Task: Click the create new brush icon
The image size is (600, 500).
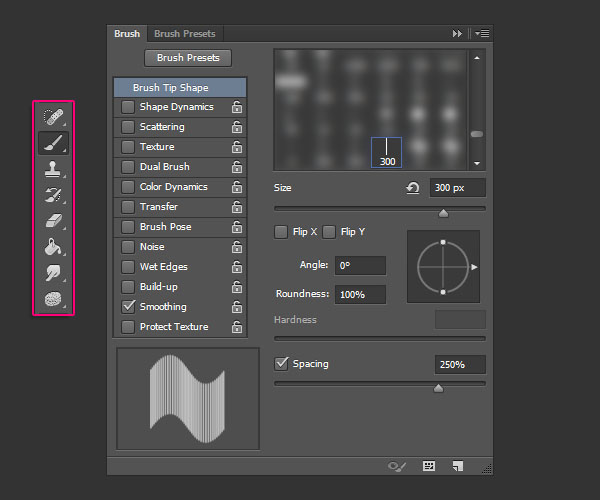Action: coord(457,466)
